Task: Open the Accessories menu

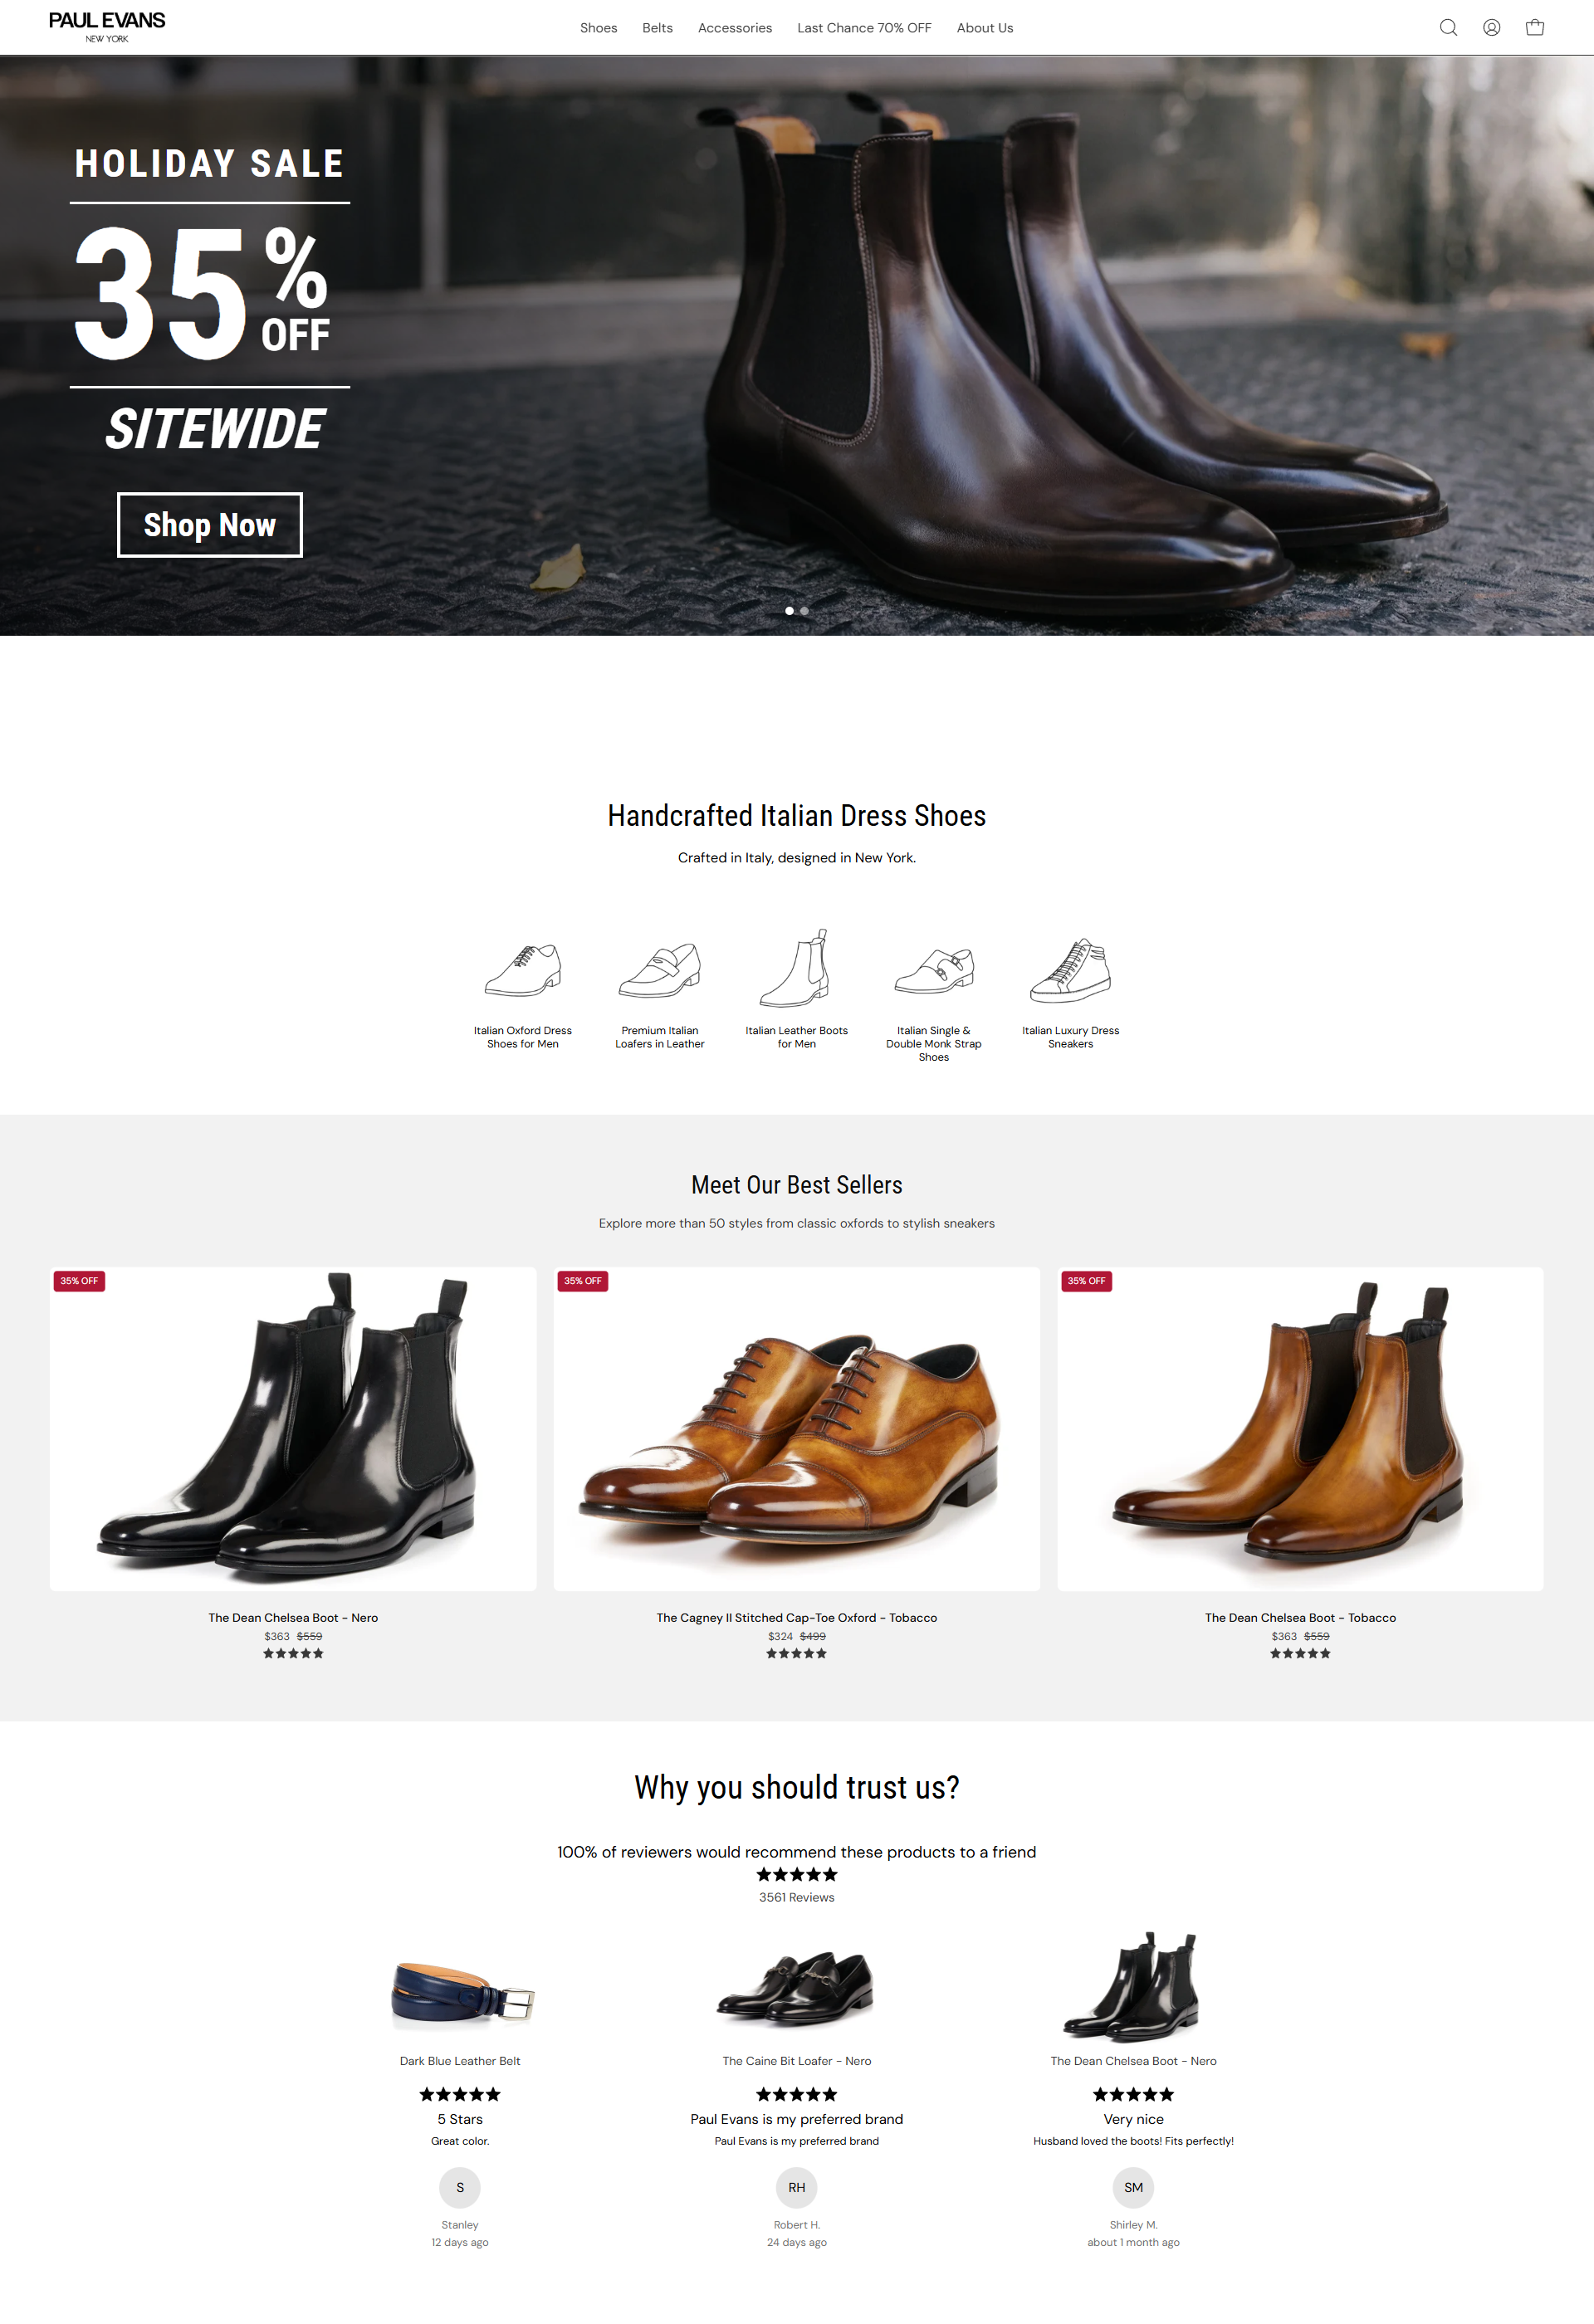Action: tap(735, 28)
